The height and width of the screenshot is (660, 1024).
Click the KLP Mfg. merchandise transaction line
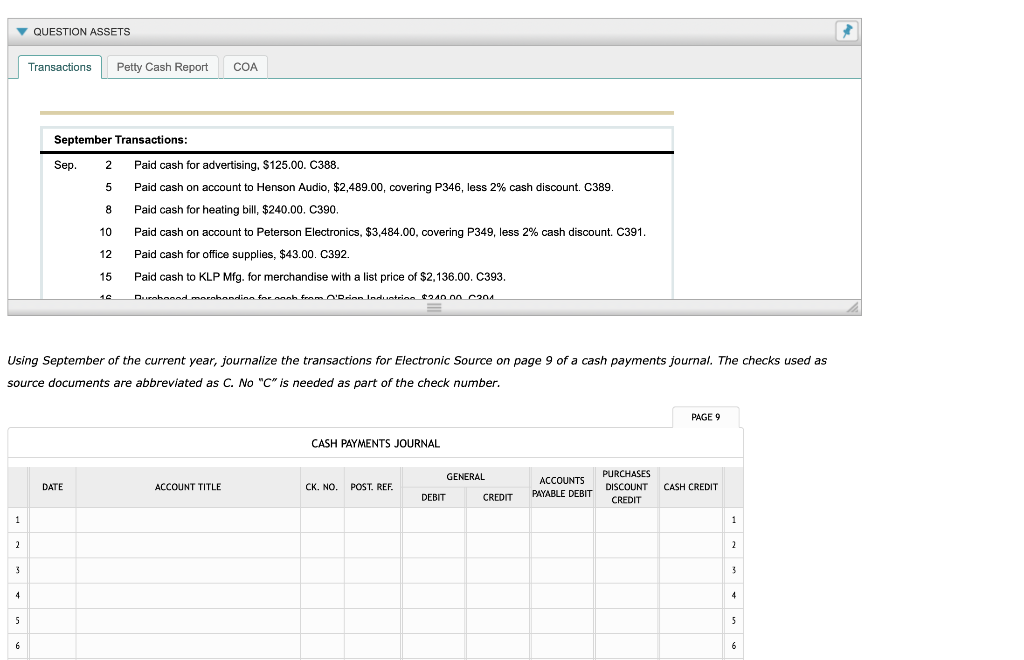pos(320,277)
